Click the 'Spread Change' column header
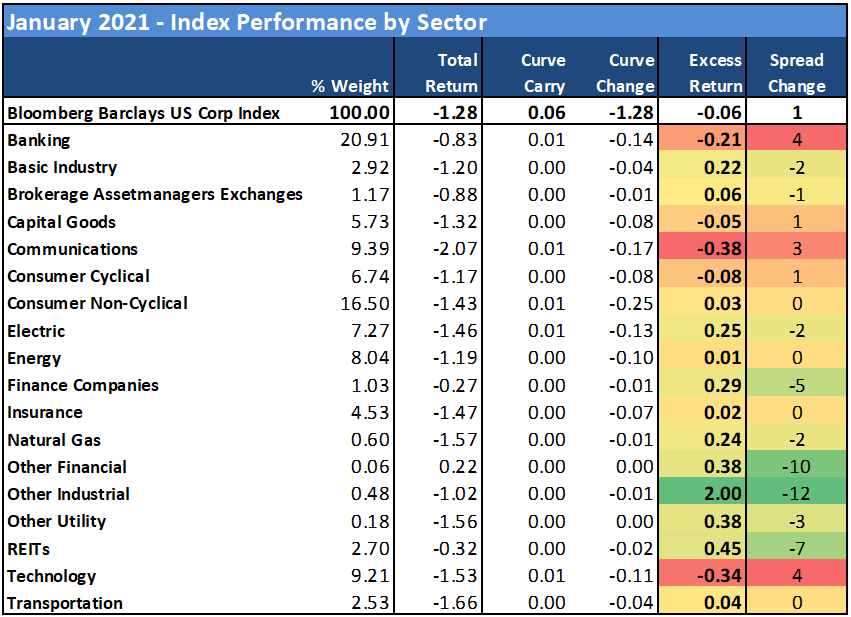Image resolution: width=851 pixels, height=617 pixels. [797, 73]
